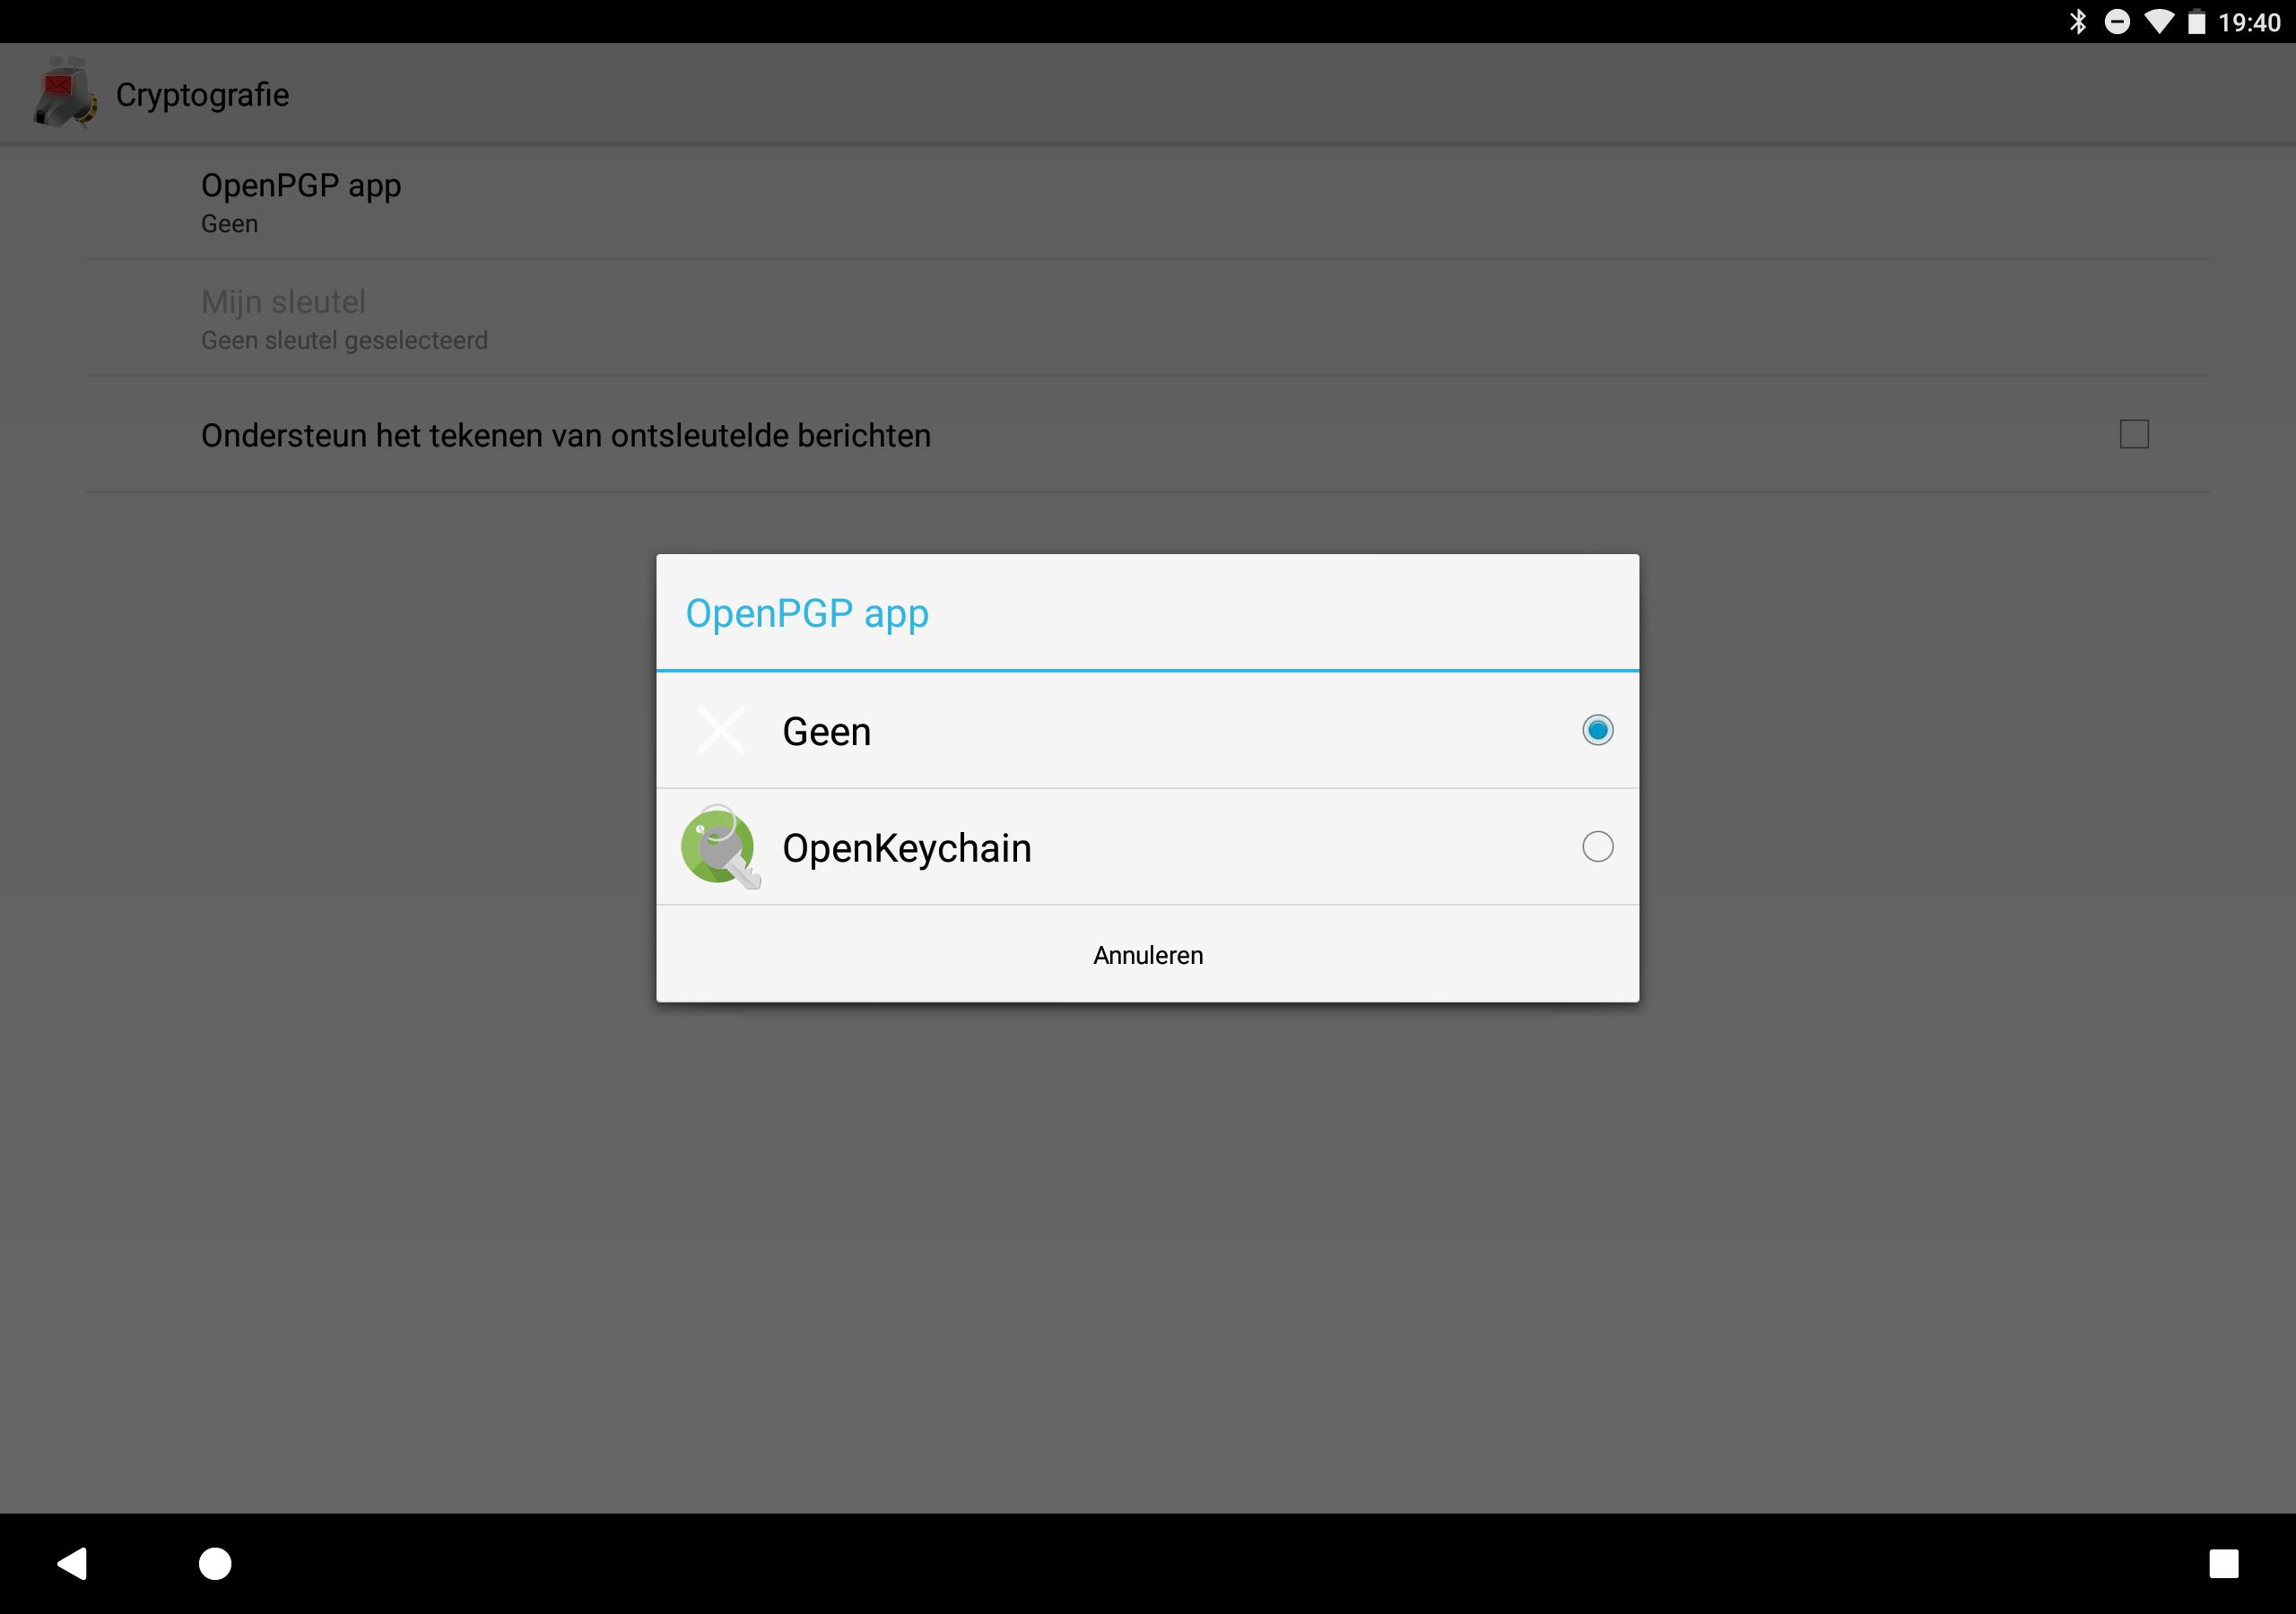Tap the Wi-Fi signal icon
The height and width of the screenshot is (1614, 2296).
point(2158,21)
